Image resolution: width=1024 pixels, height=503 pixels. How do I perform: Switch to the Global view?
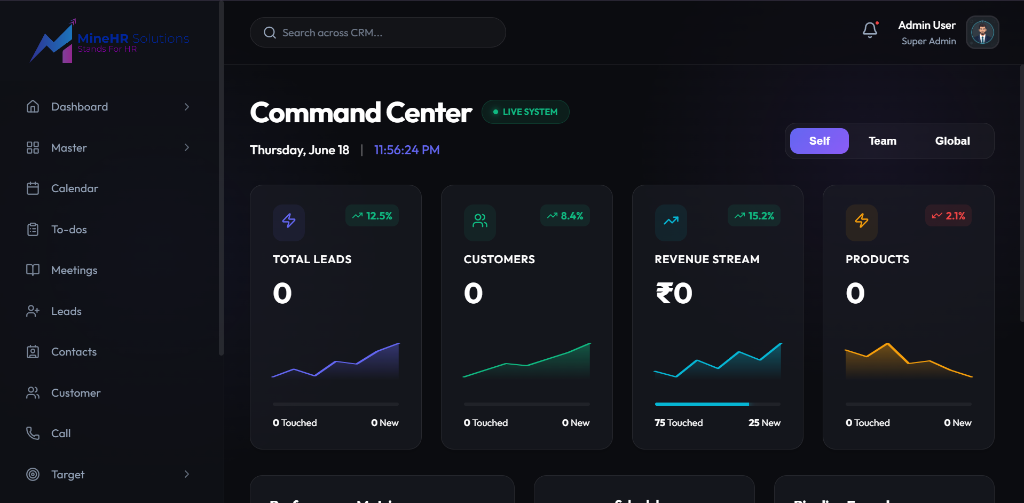(x=952, y=141)
